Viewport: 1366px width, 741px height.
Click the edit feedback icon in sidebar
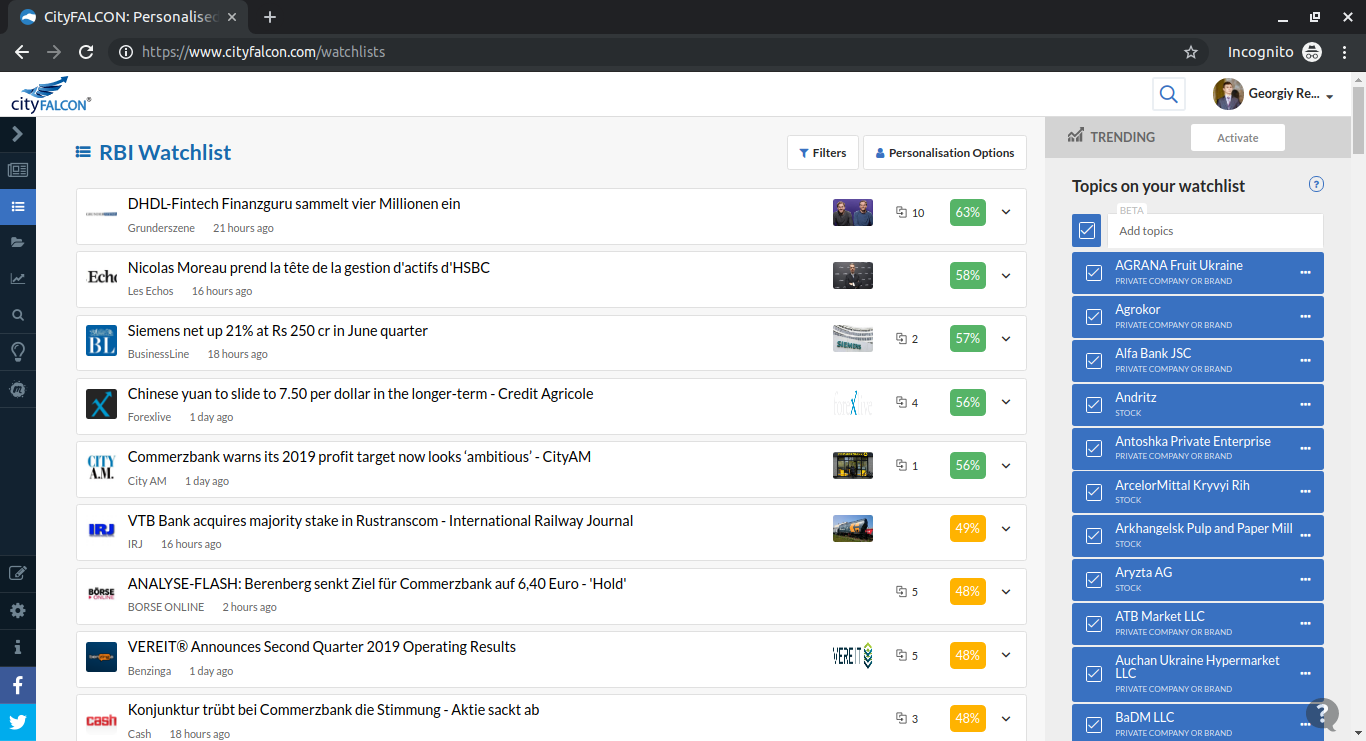(17, 573)
